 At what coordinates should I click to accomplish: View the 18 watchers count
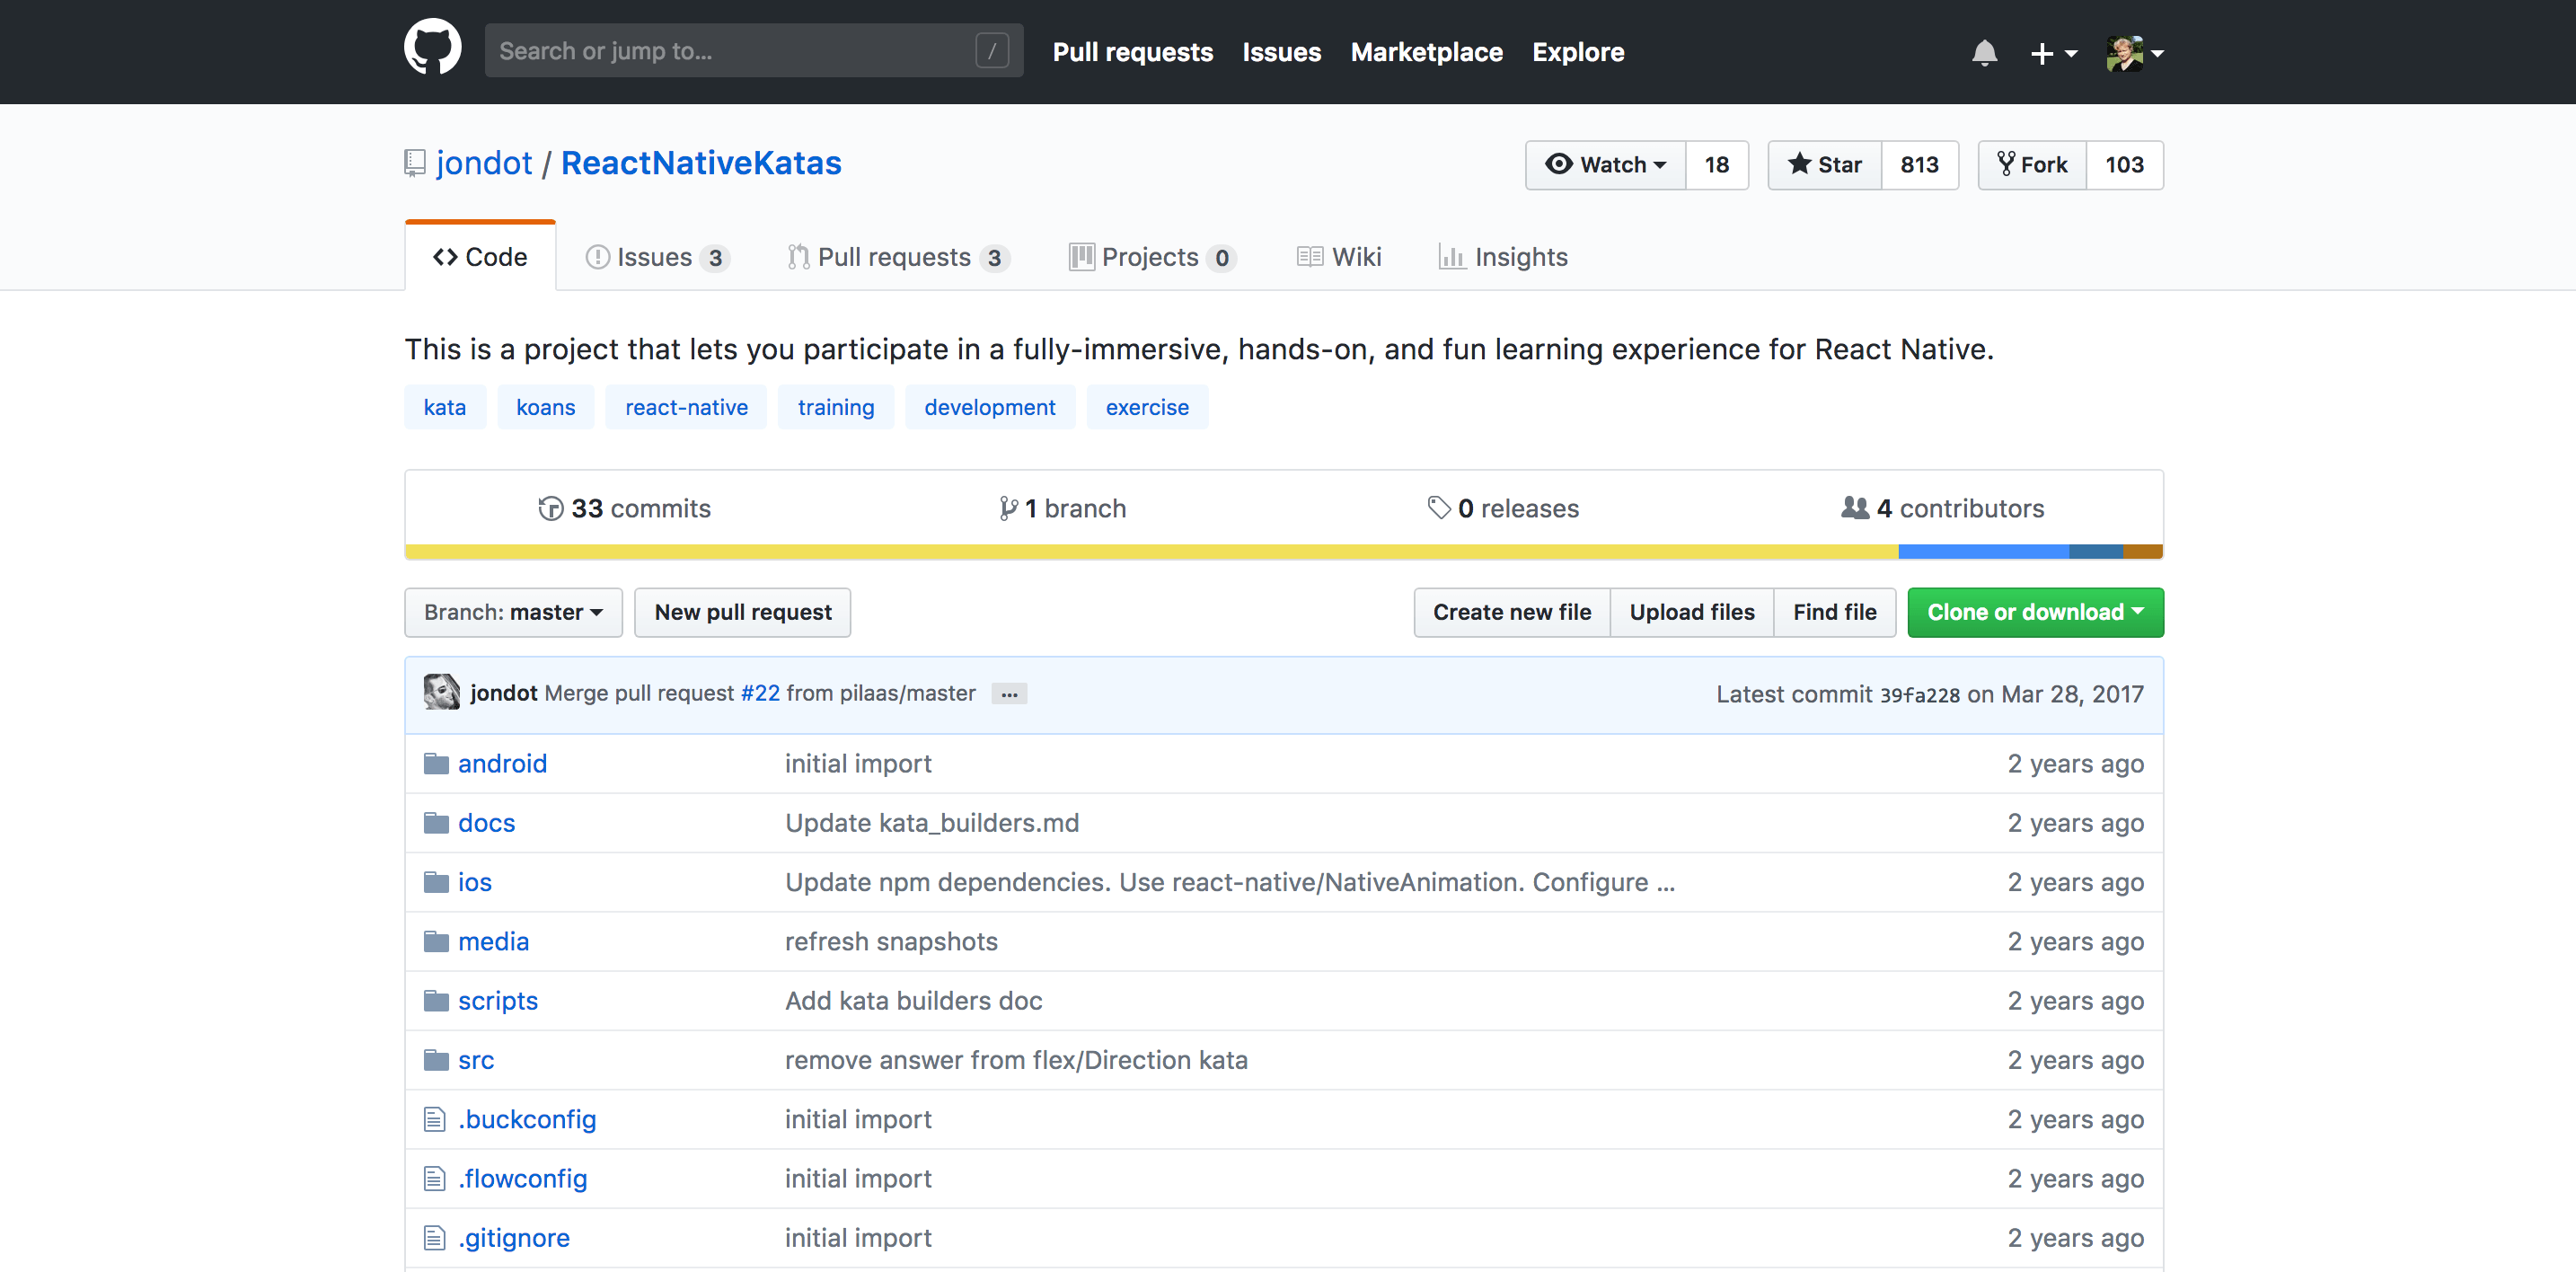tap(1717, 165)
